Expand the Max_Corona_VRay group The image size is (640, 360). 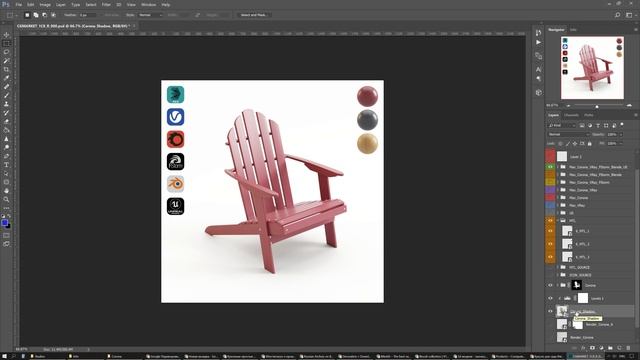pos(558,190)
